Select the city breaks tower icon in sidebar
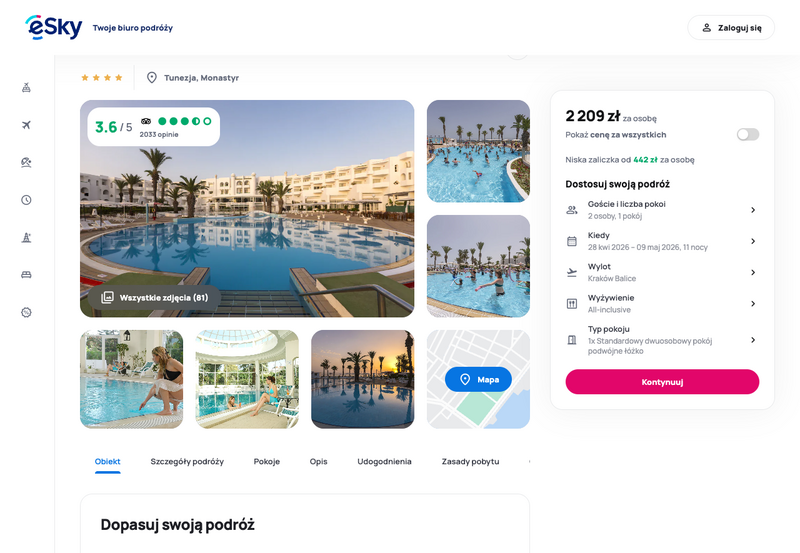The height and width of the screenshot is (553, 800). (x=27, y=237)
